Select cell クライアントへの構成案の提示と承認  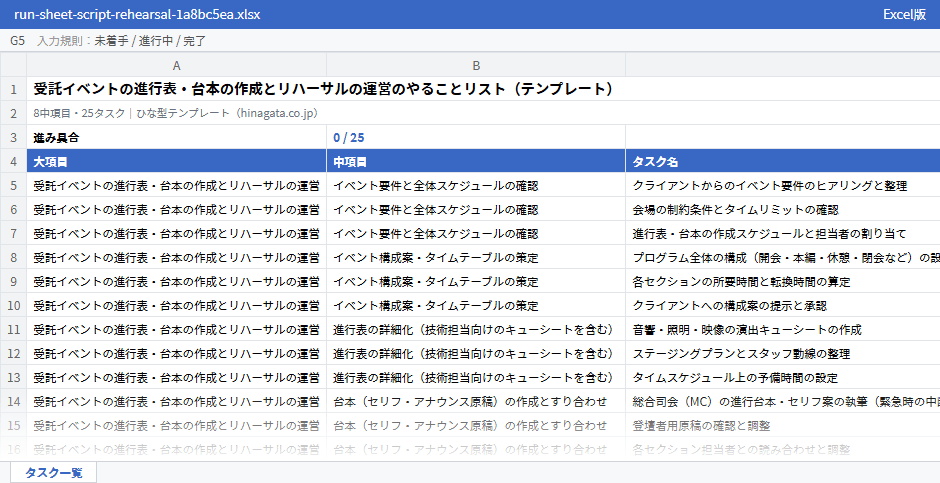(x=783, y=305)
